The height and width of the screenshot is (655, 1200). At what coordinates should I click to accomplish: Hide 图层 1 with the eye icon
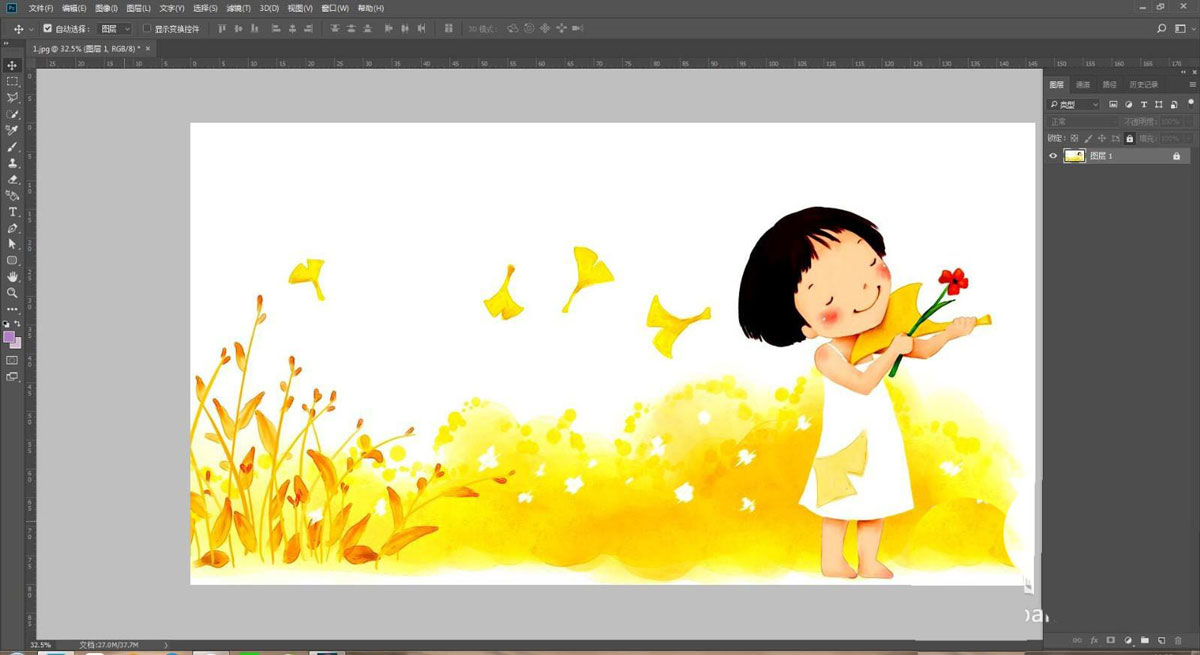click(1053, 156)
